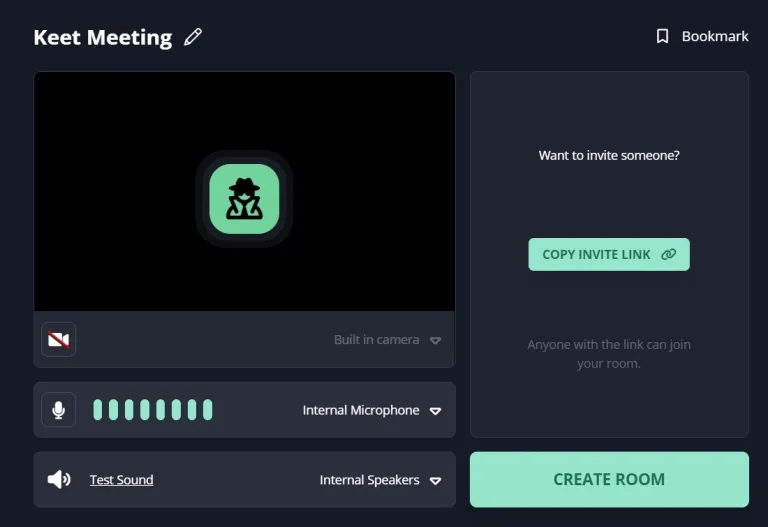The height and width of the screenshot is (527, 768).
Task: Click the Bookmark flag icon
Action: (x=662, y=36)
